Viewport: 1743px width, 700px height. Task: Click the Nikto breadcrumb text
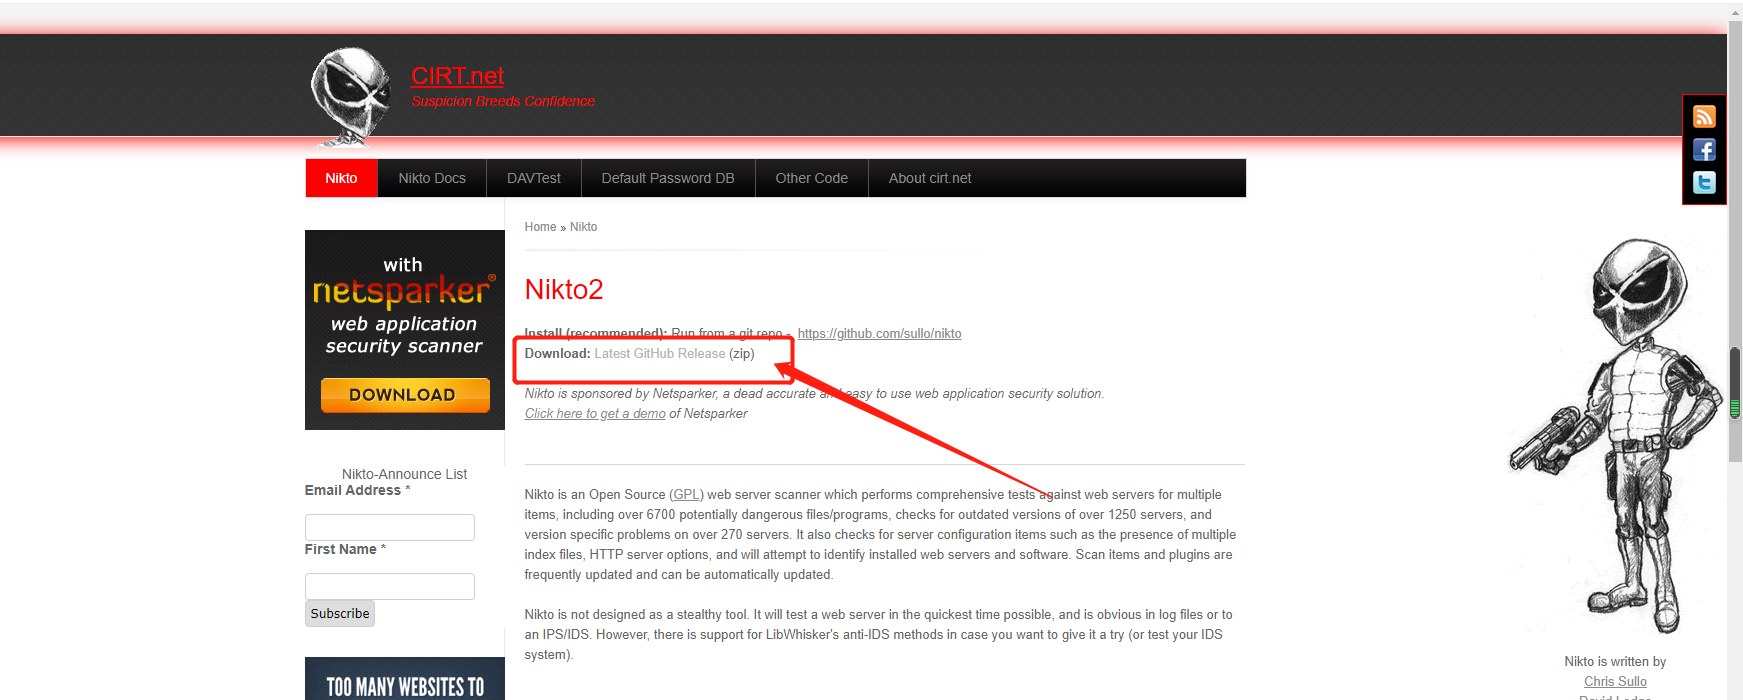click(583, 227)
